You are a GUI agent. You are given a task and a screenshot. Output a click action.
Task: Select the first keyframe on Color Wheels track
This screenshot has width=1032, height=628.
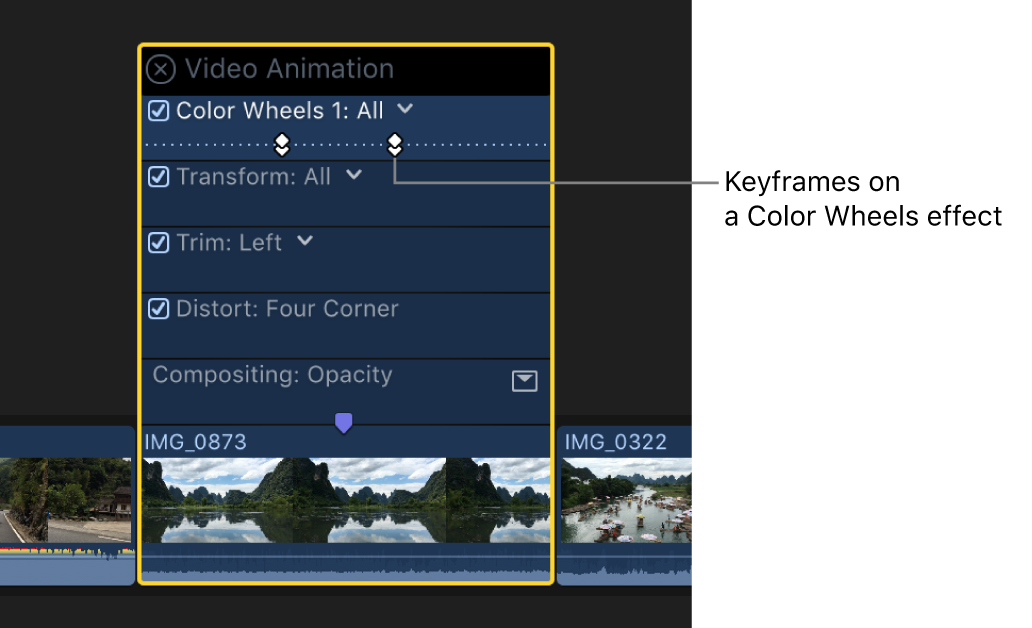coord(282,144)
